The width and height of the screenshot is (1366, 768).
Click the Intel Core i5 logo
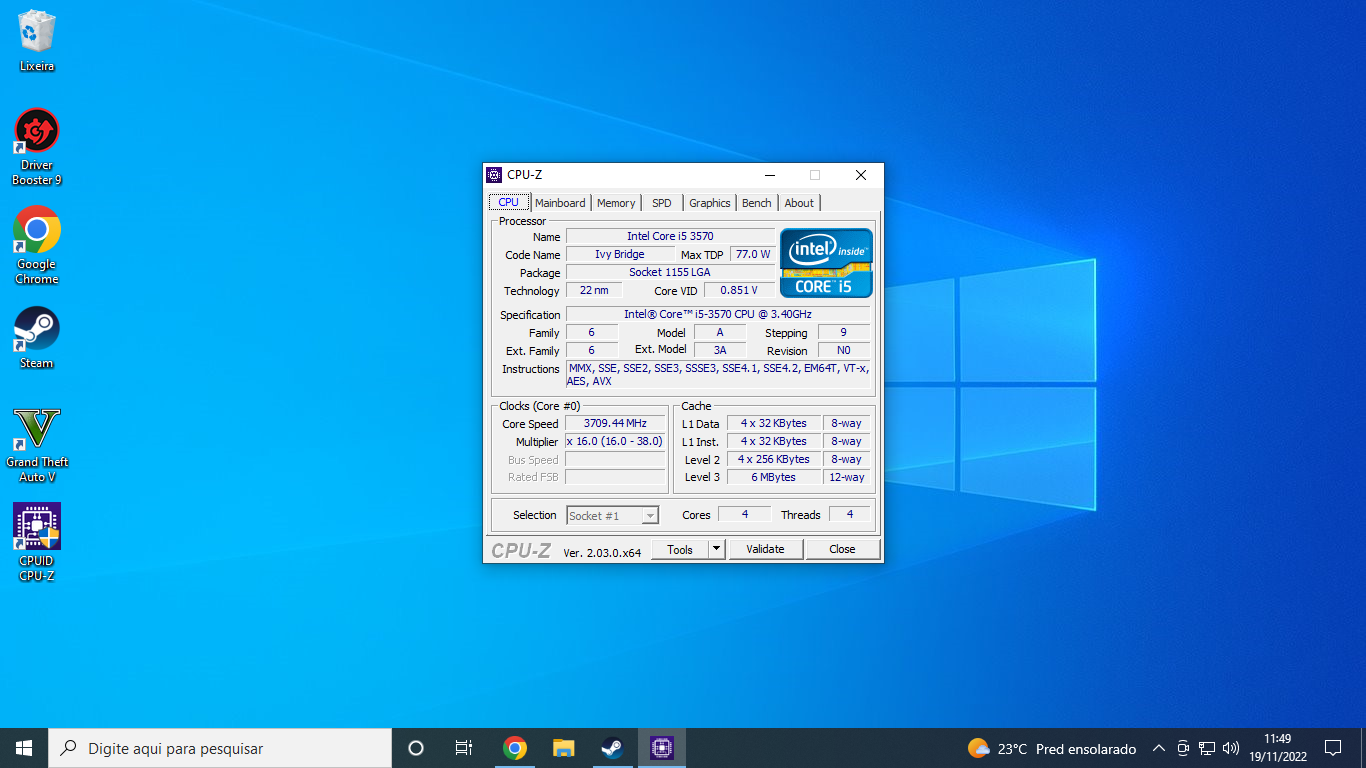click(x=826, y=263)
